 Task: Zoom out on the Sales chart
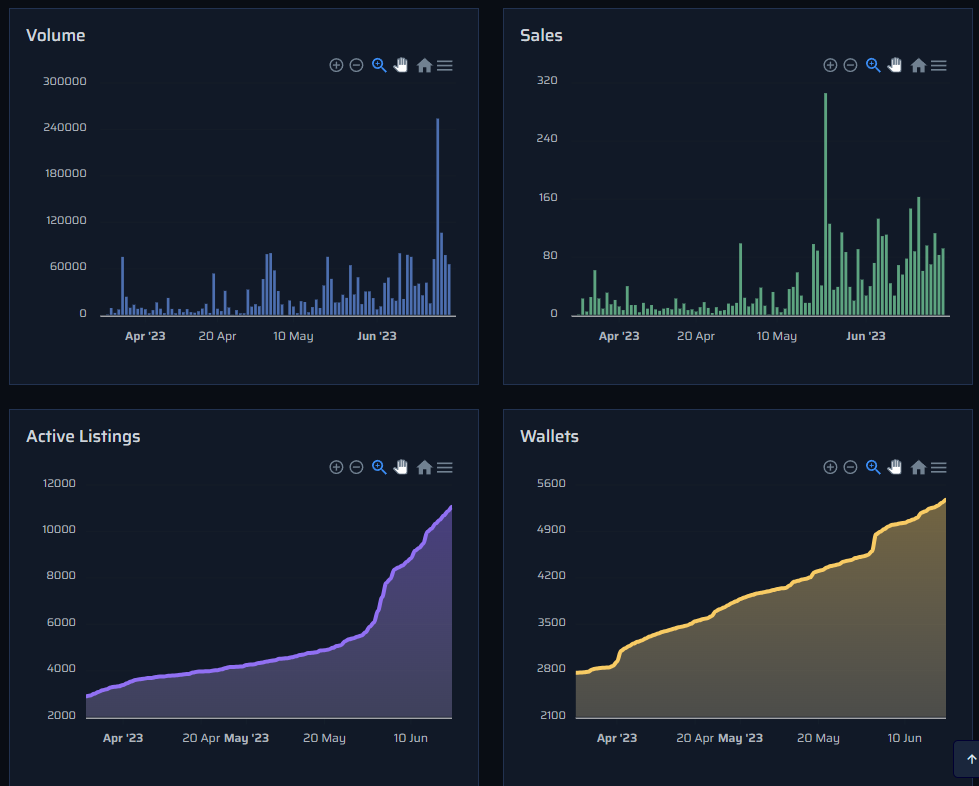[x=850, y=65]
